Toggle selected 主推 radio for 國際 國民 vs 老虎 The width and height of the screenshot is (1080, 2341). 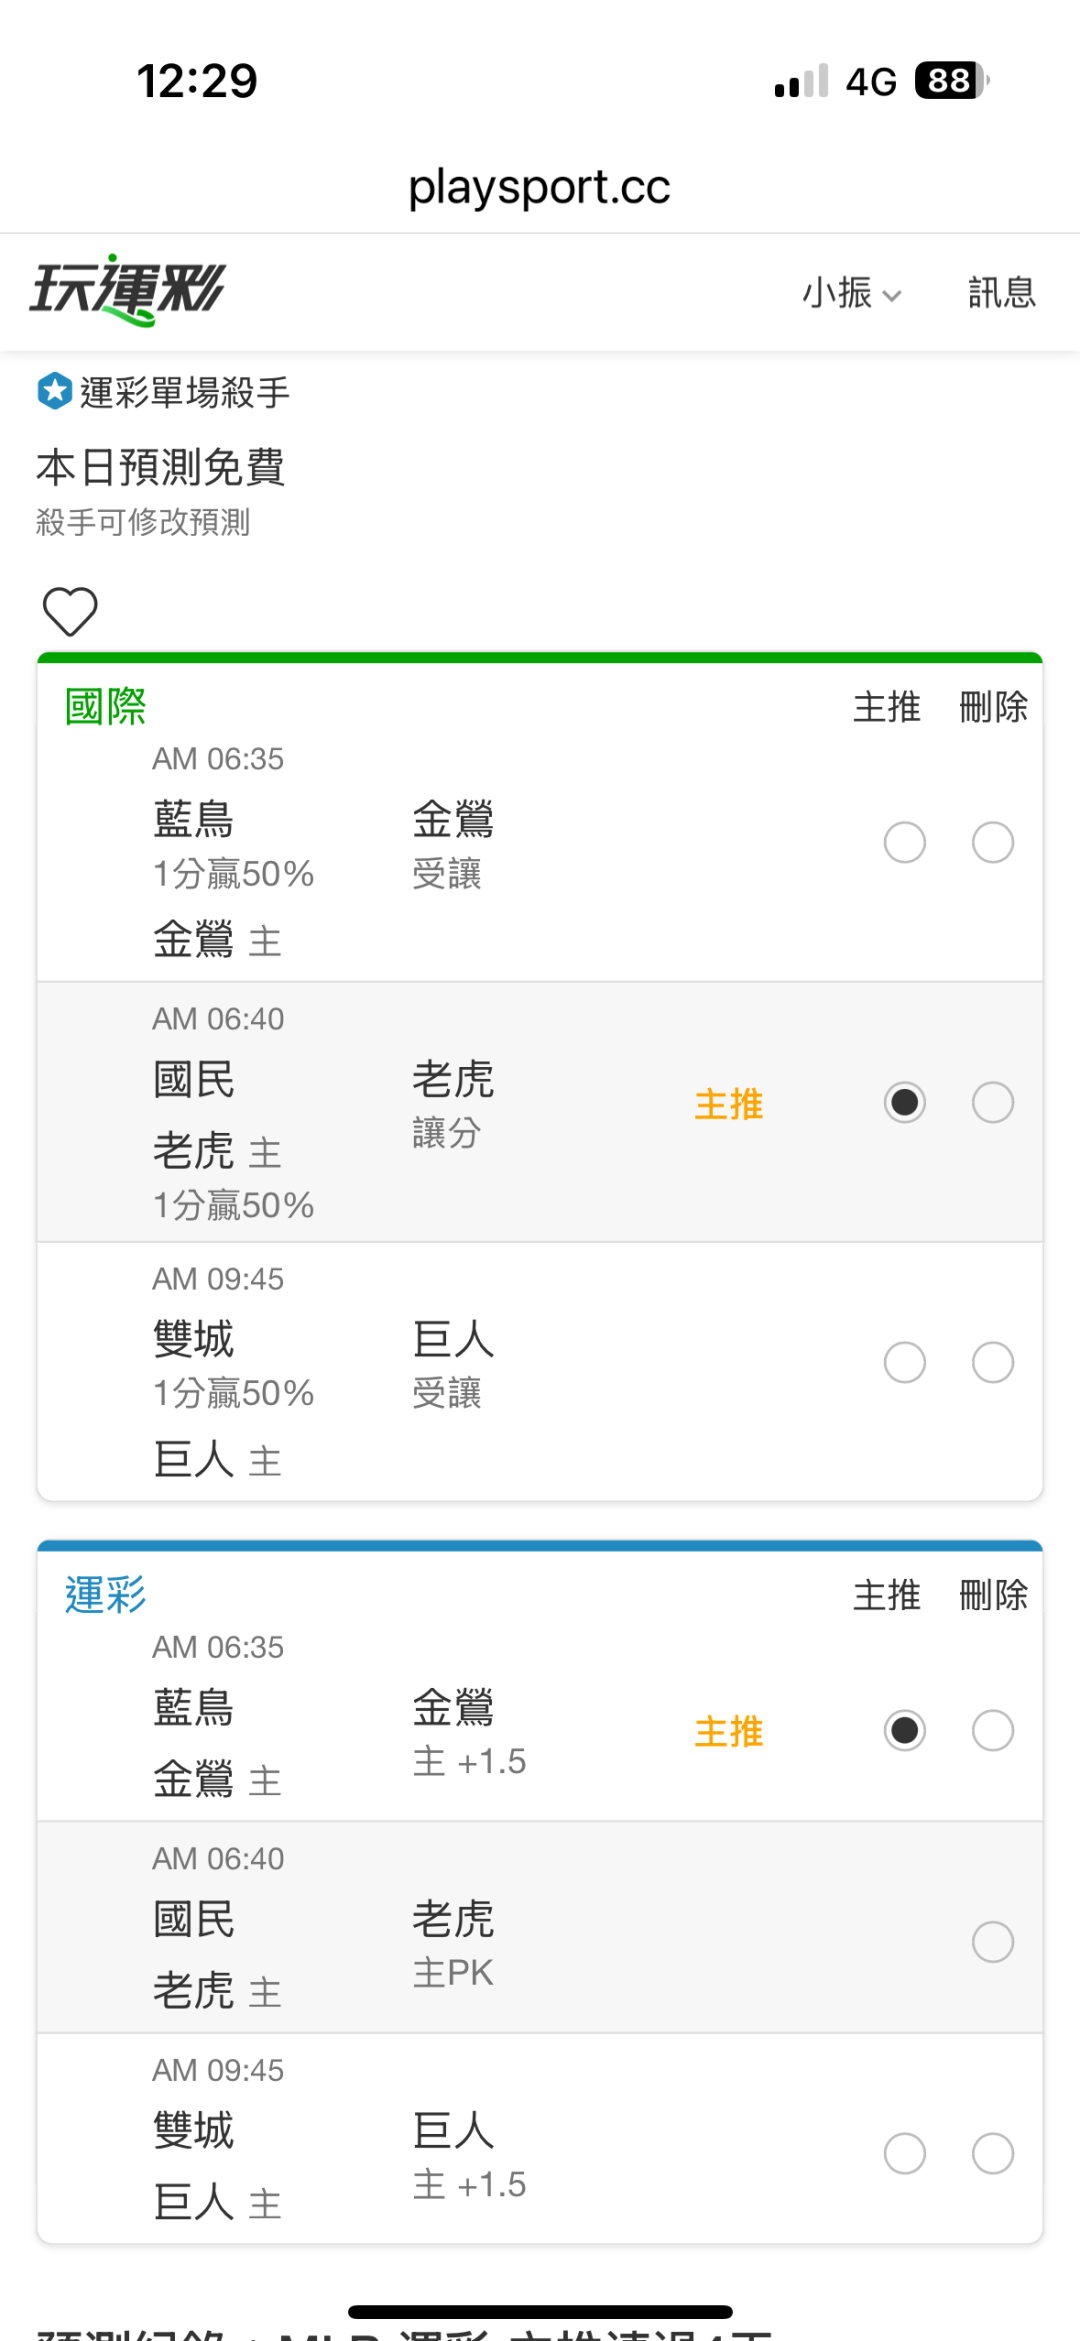coord(905,1102)
